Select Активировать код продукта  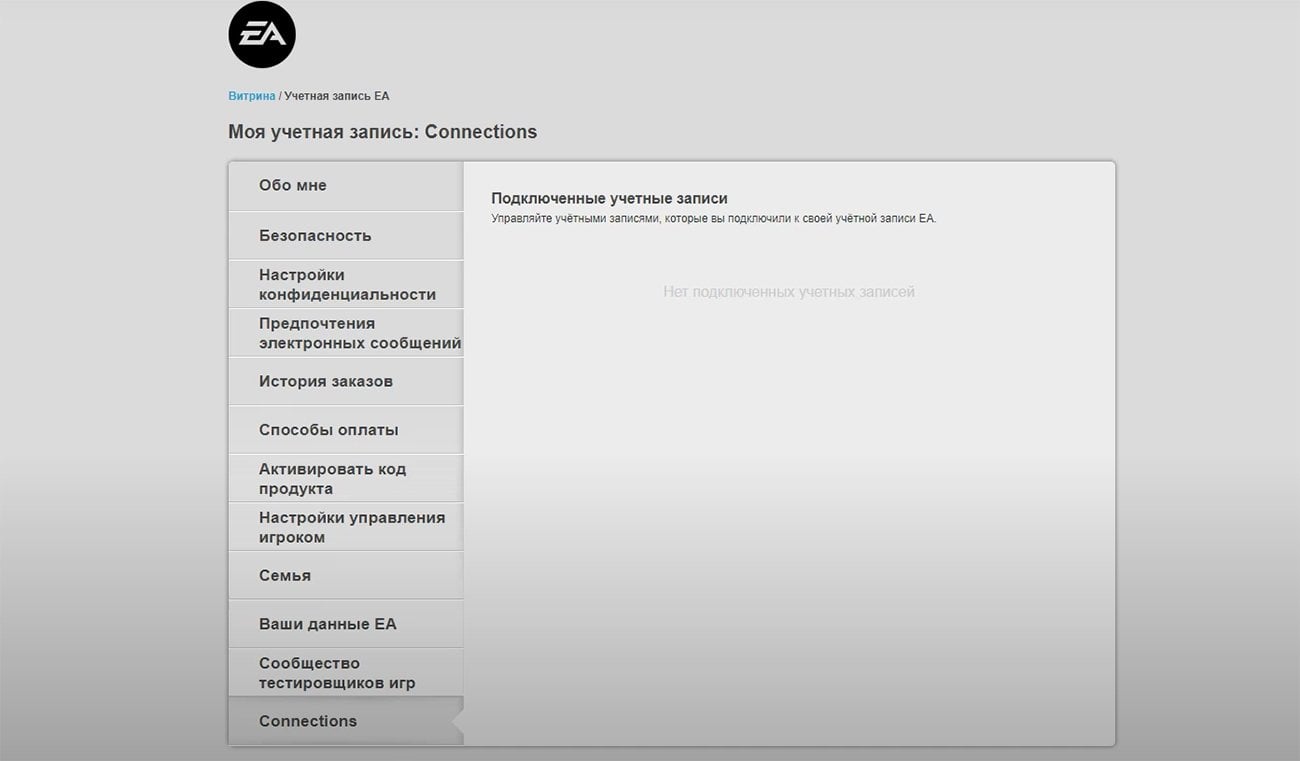[x=346, y=478]
